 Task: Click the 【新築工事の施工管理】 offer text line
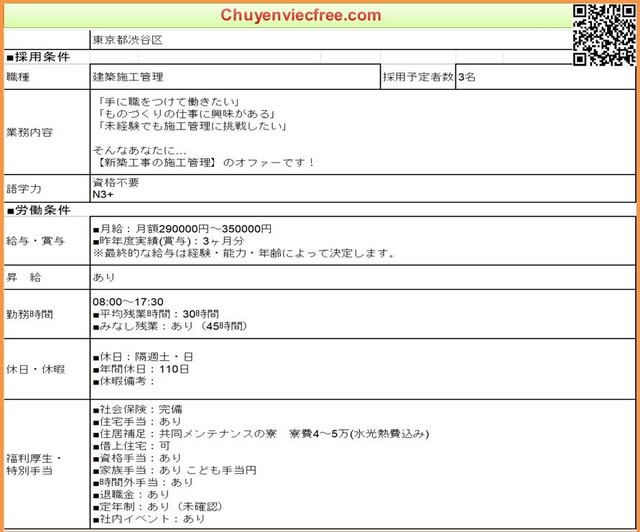203,162
